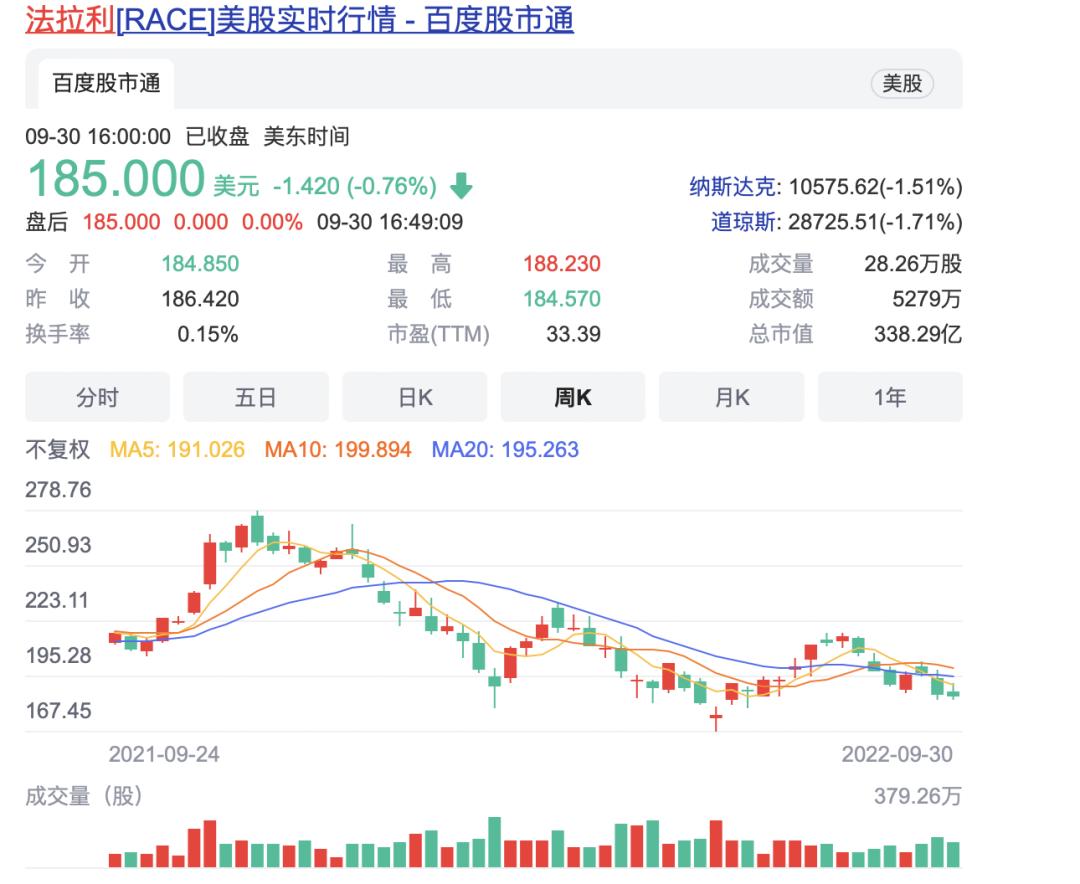Click the -1.420 (-0.76%) change value
1080x884 pixels.
pos(355,186)
